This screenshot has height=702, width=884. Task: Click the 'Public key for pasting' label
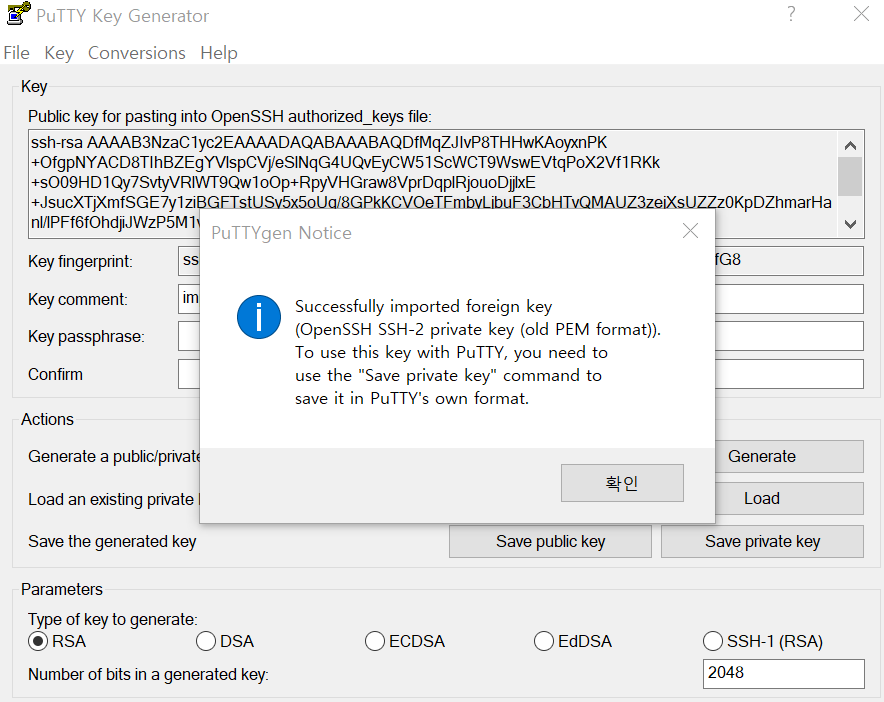(x=229, y=117)
